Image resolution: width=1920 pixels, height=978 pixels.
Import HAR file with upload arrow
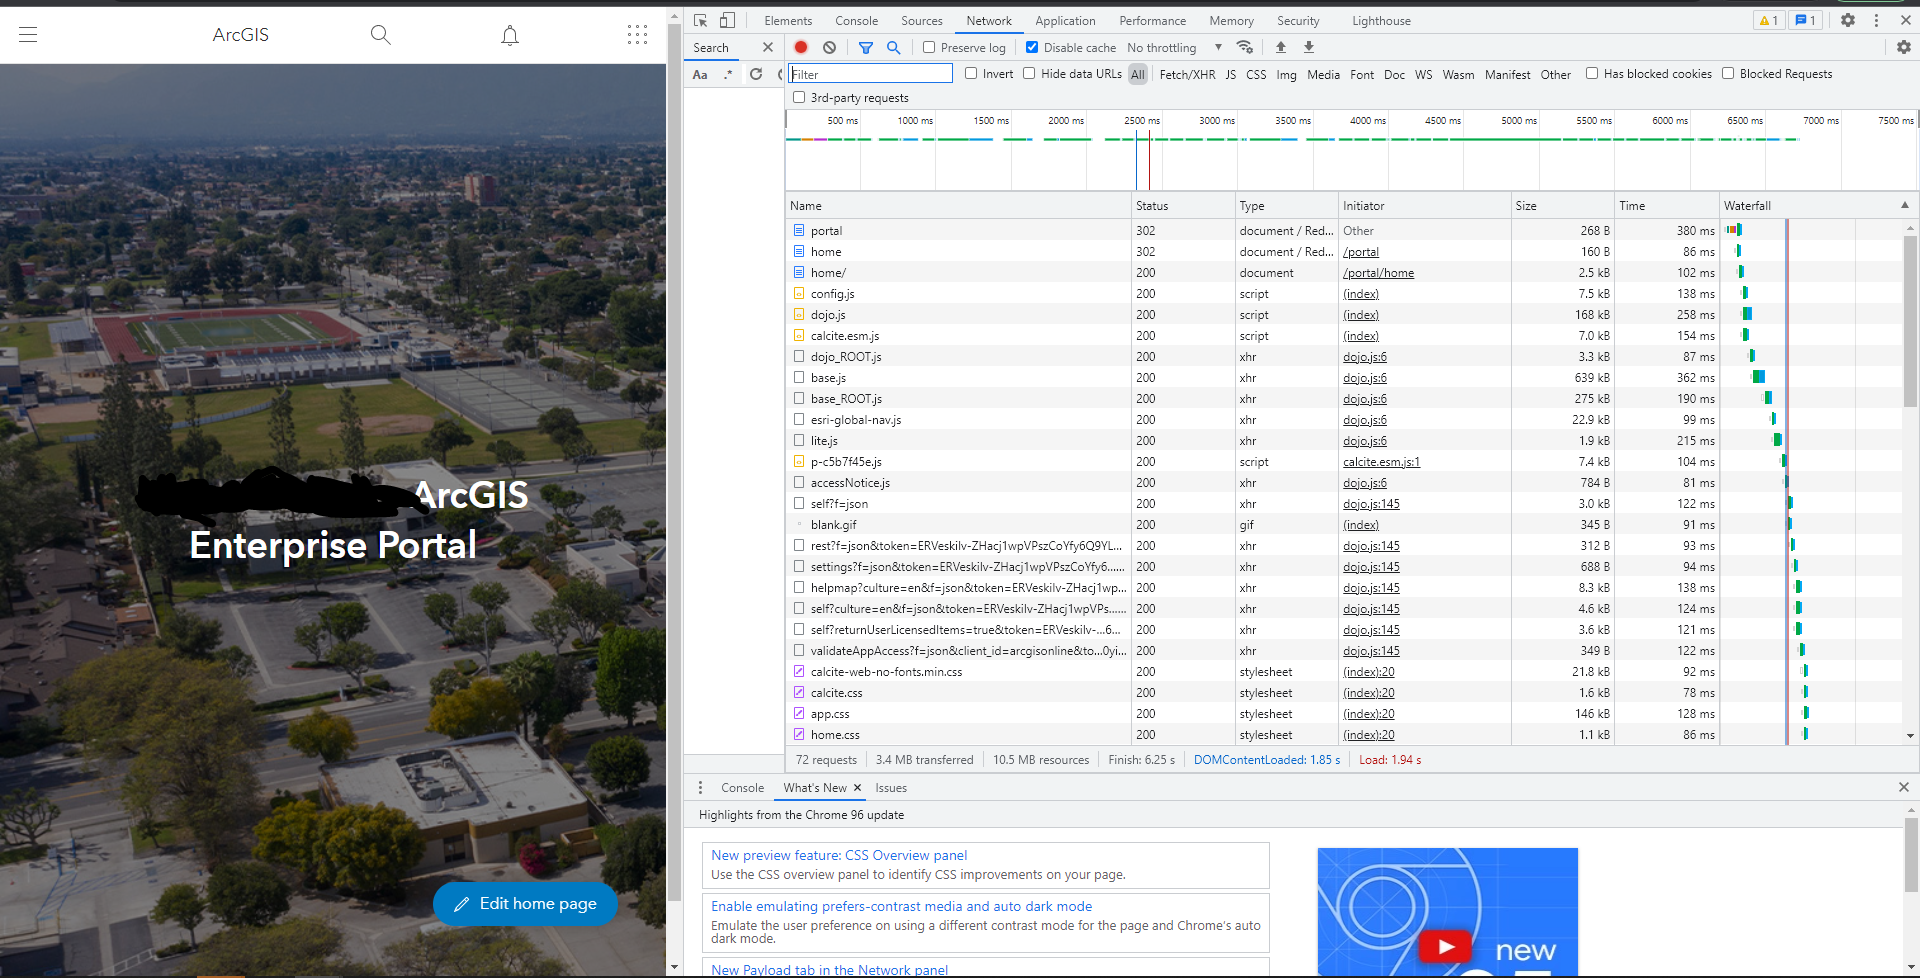(x=1281, y=47)
